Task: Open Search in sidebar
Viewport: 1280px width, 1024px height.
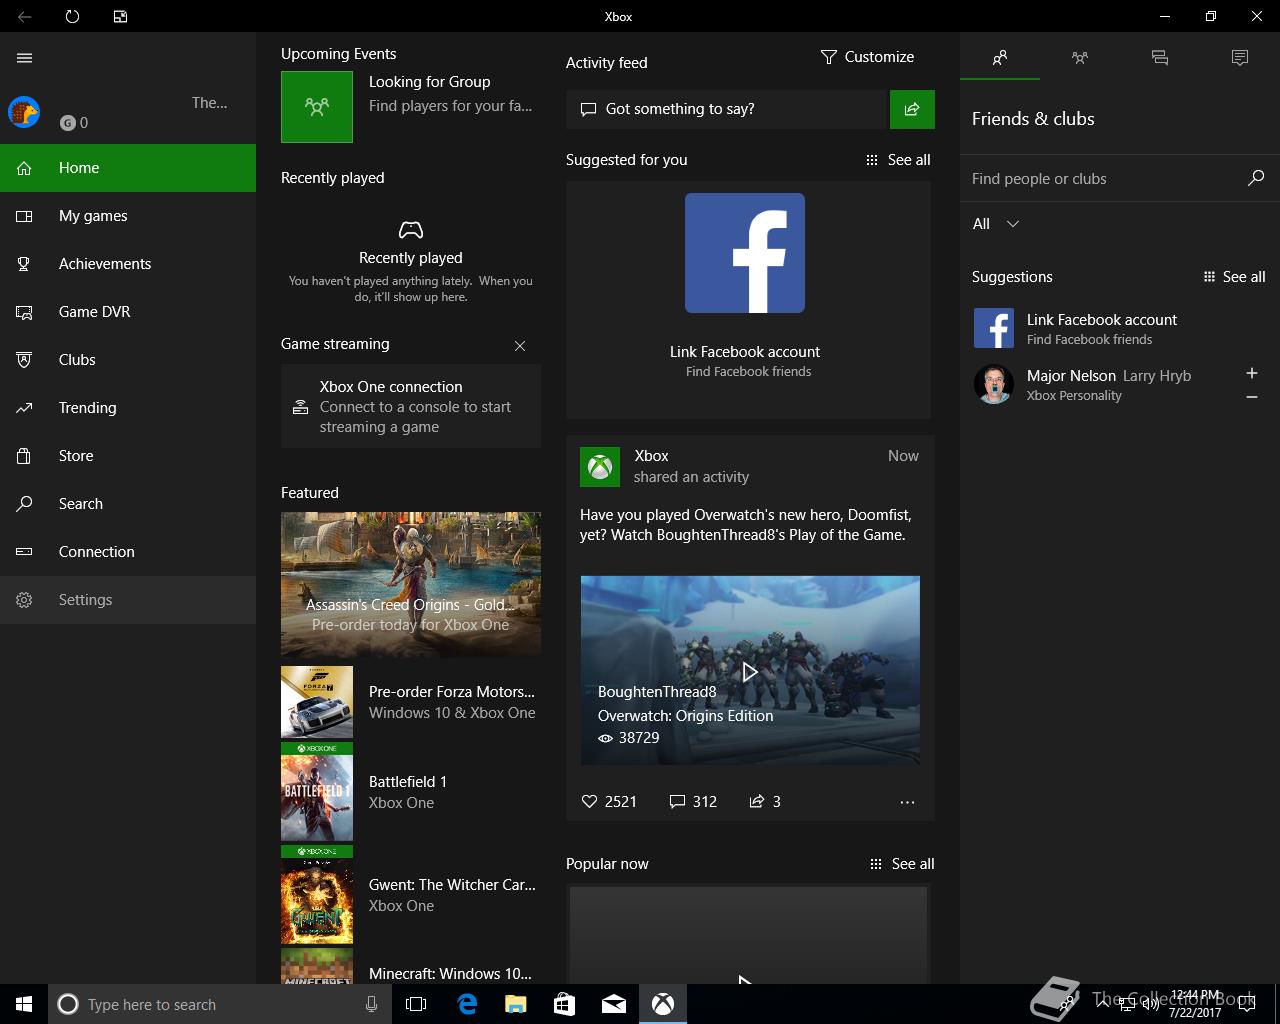Action: [x=128, y=504]
